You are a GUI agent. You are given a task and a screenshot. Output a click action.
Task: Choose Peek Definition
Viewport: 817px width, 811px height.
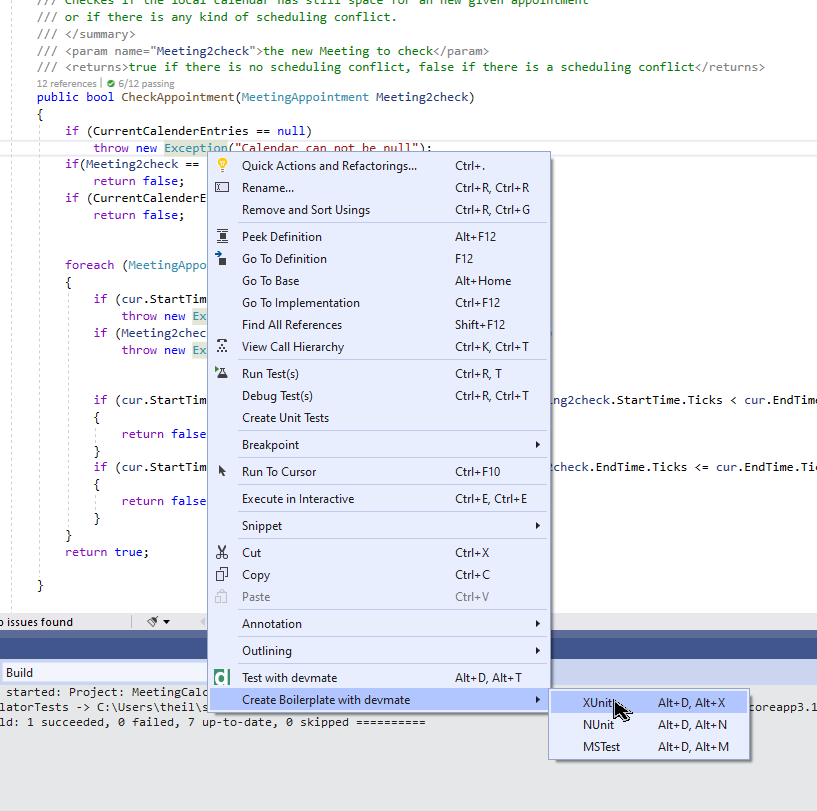pyautogui.click(x=379, y=237)
